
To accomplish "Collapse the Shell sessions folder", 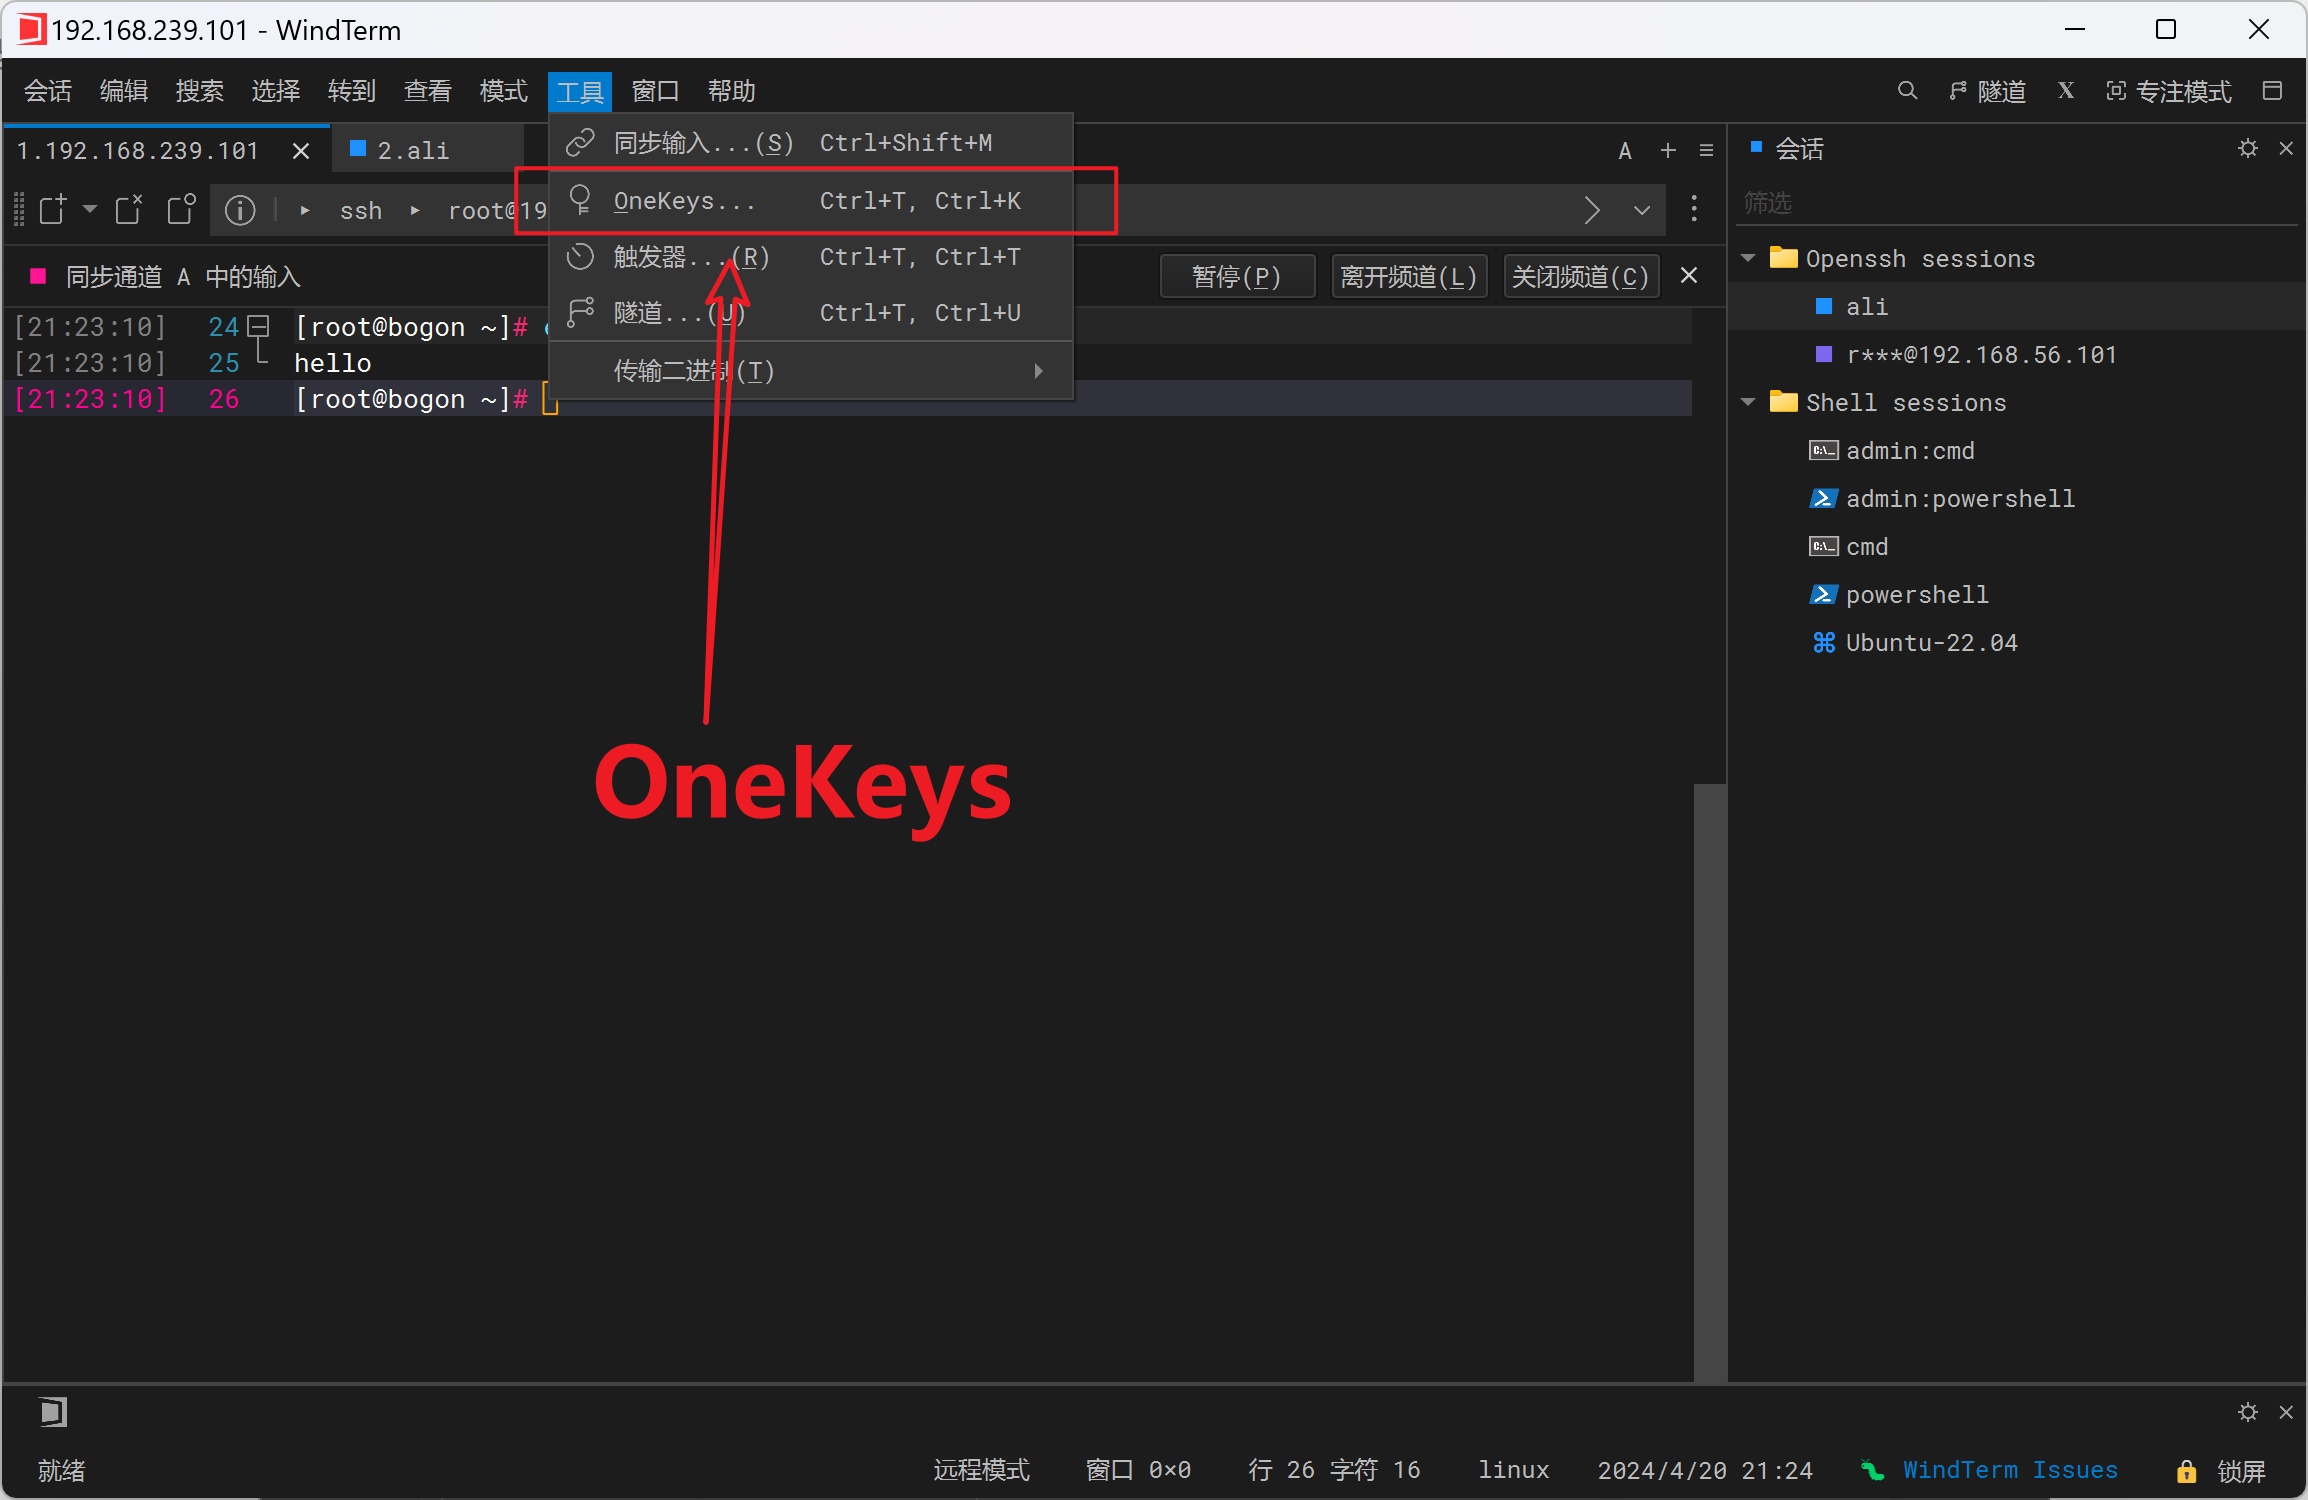I will coord(1749,403).
